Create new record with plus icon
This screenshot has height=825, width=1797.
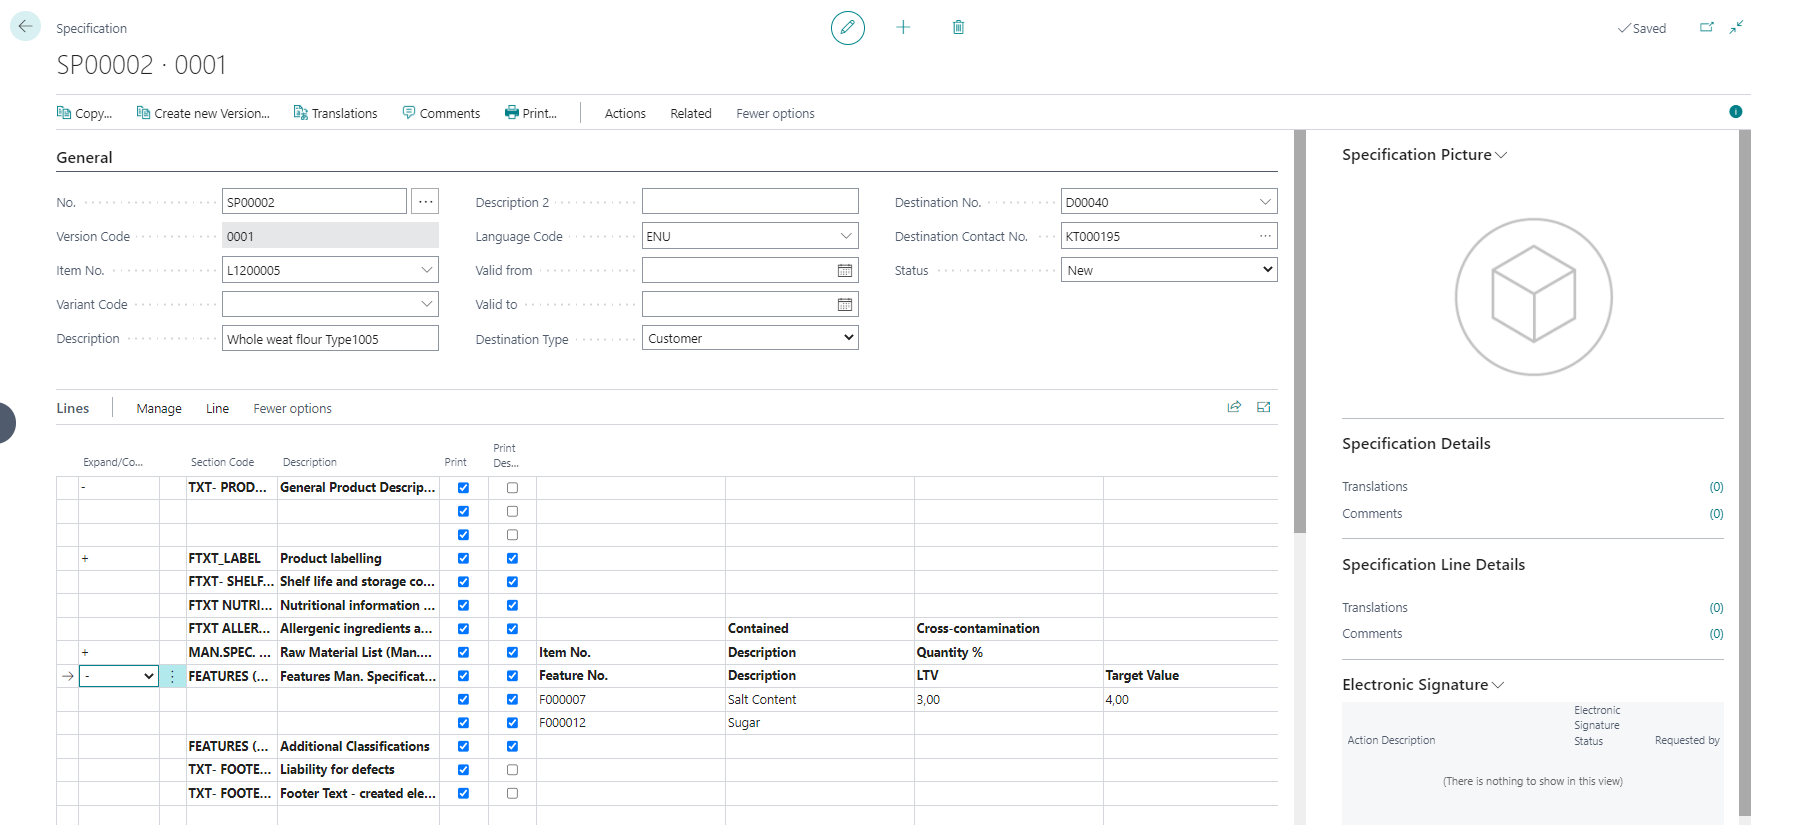click(x=903, y=27)
